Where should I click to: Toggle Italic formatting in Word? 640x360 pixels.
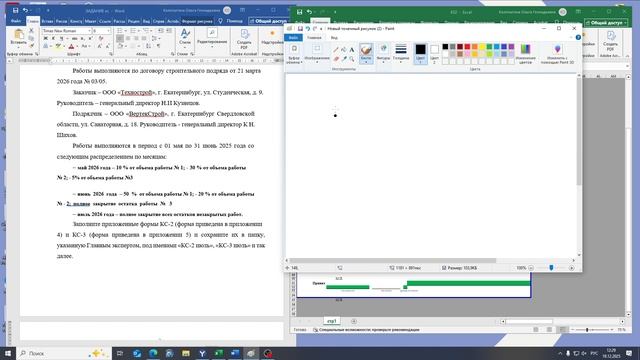click(x=53, y=38)
